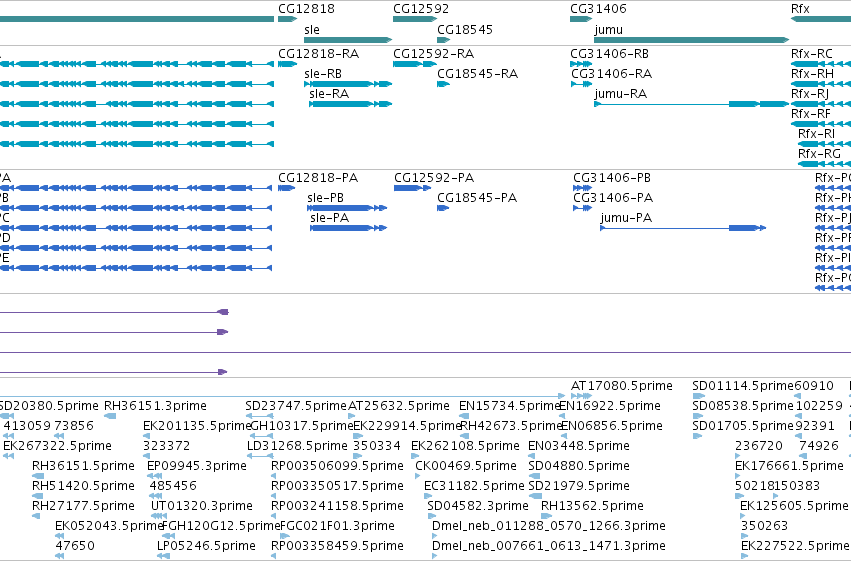
Task: Click transcript CG18545-RA
Action: pyautogui.click(x=477, y=74)
